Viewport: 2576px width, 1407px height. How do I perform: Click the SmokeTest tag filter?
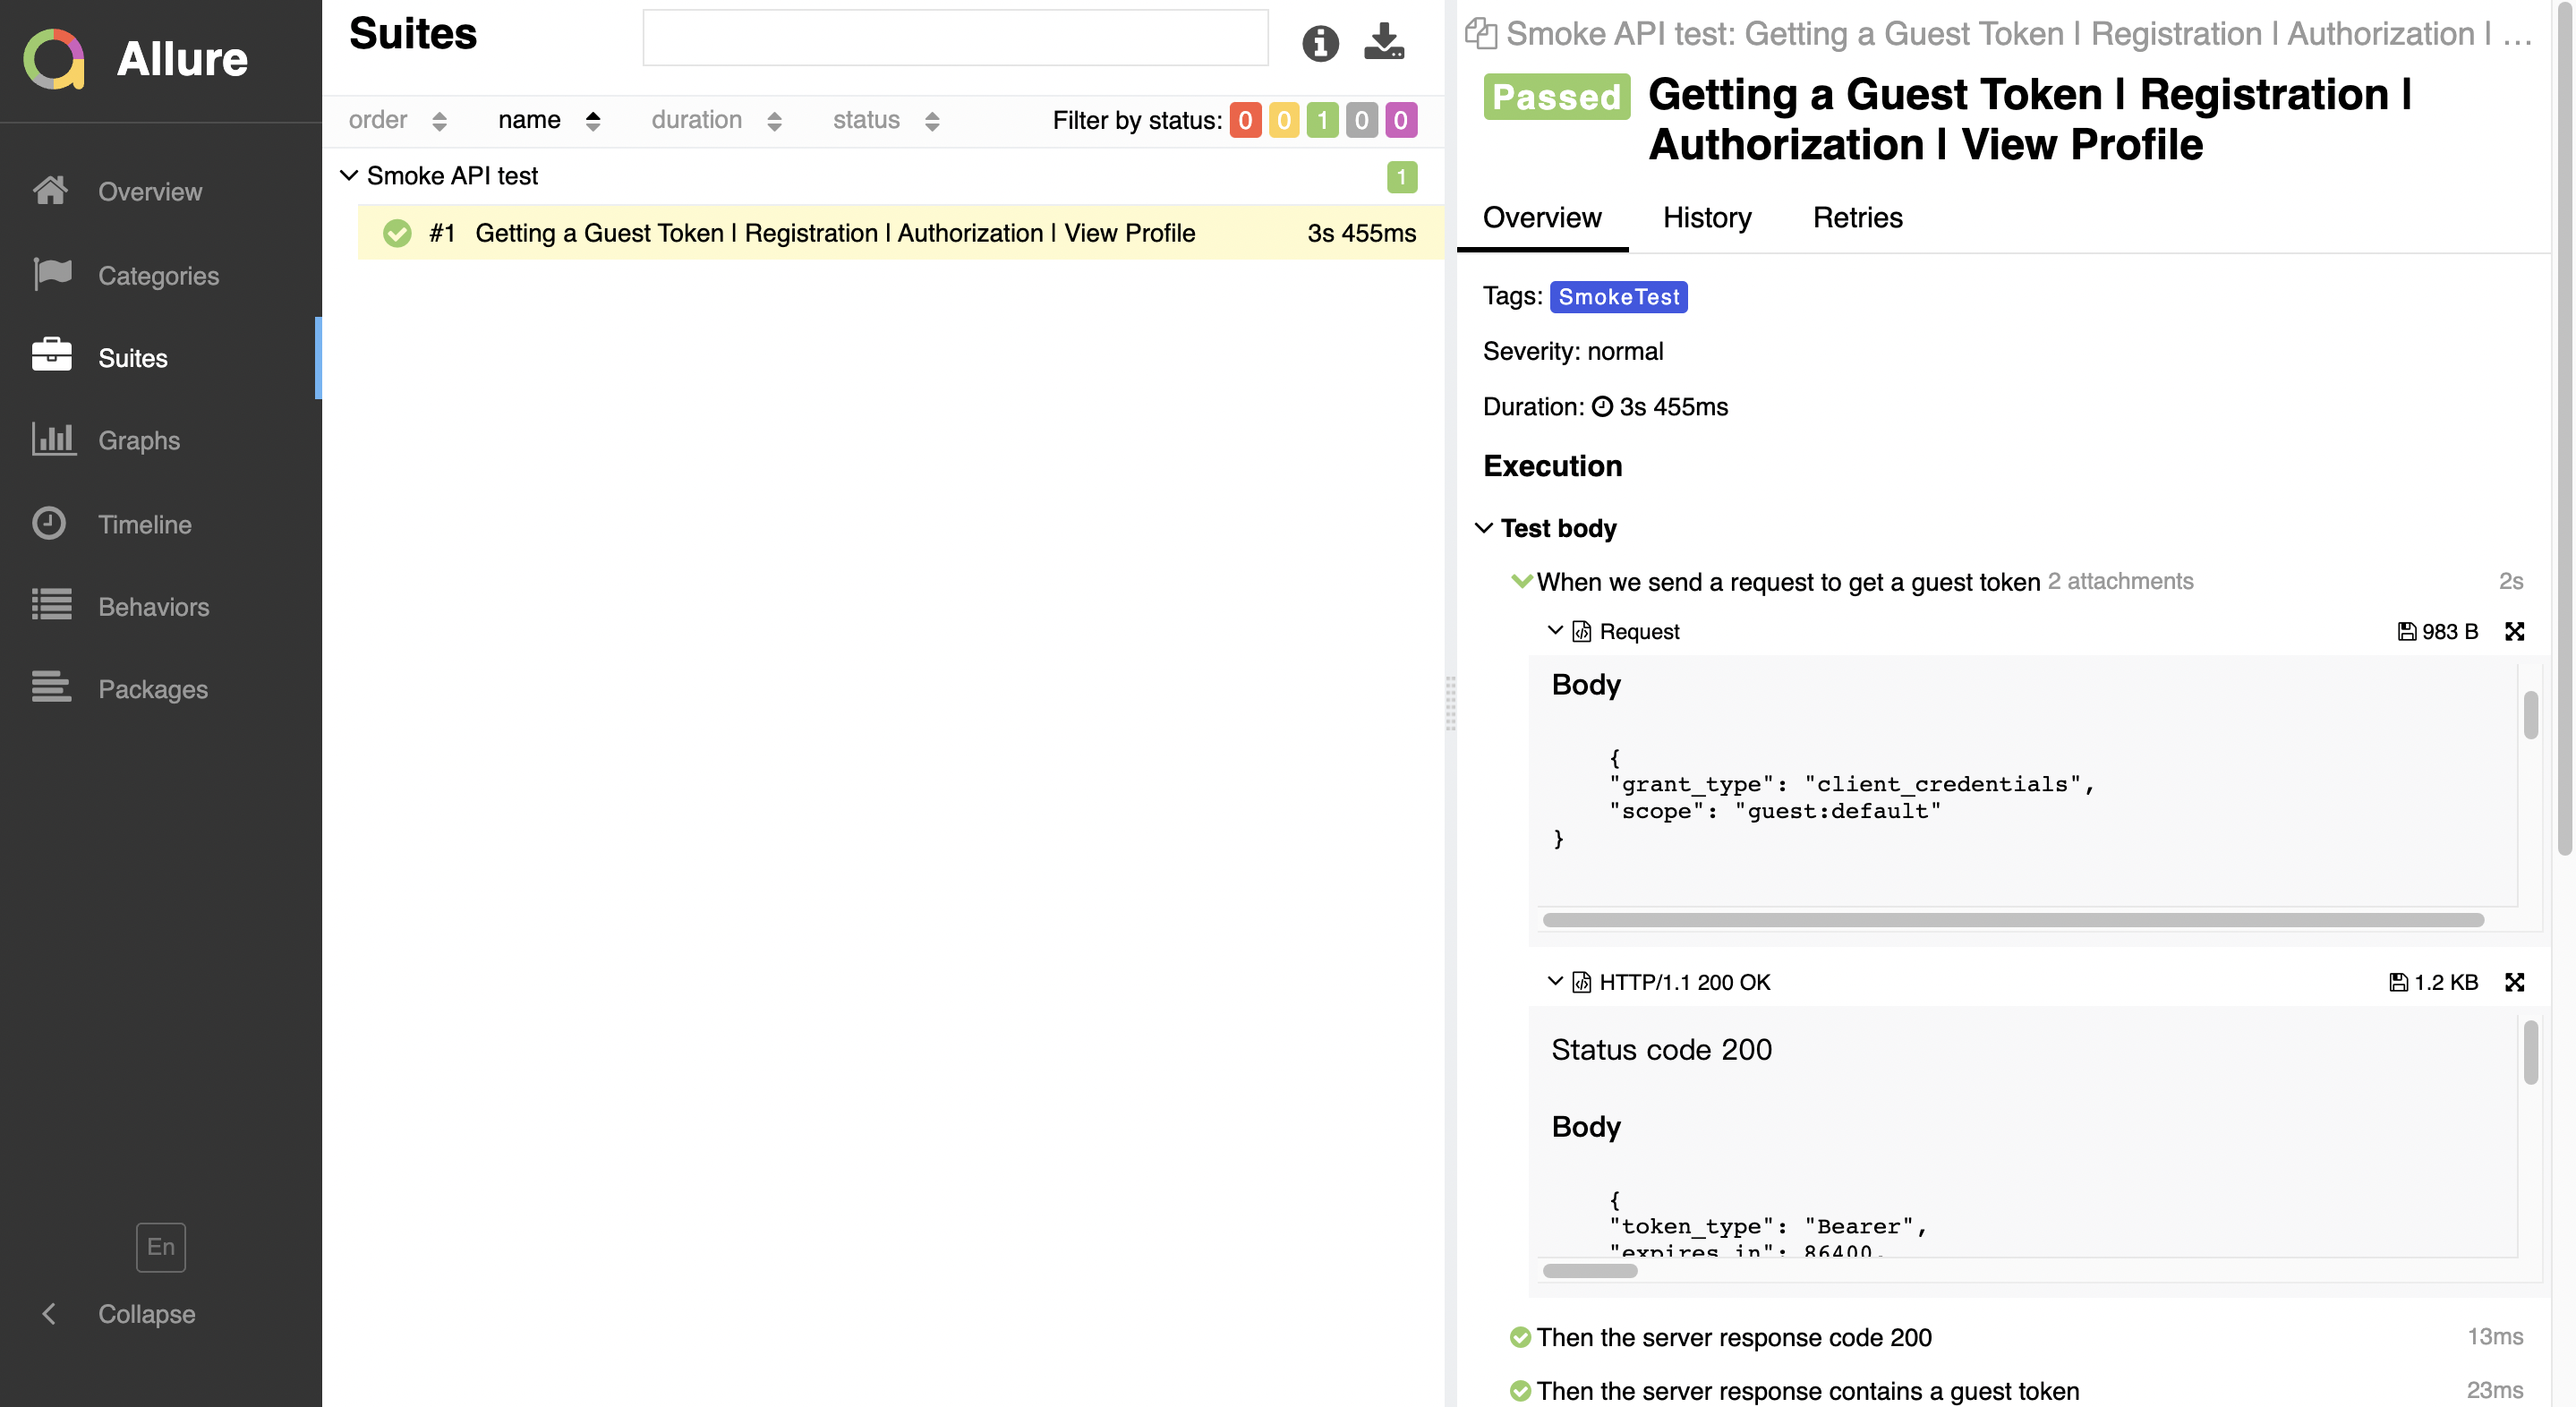pyautogui.click(x=1618, y=296)
